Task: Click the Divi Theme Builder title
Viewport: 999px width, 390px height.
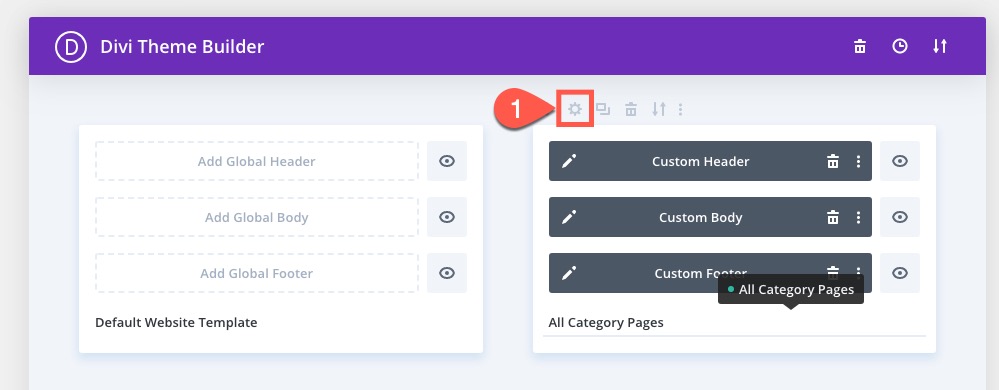Action: [182, 47]
